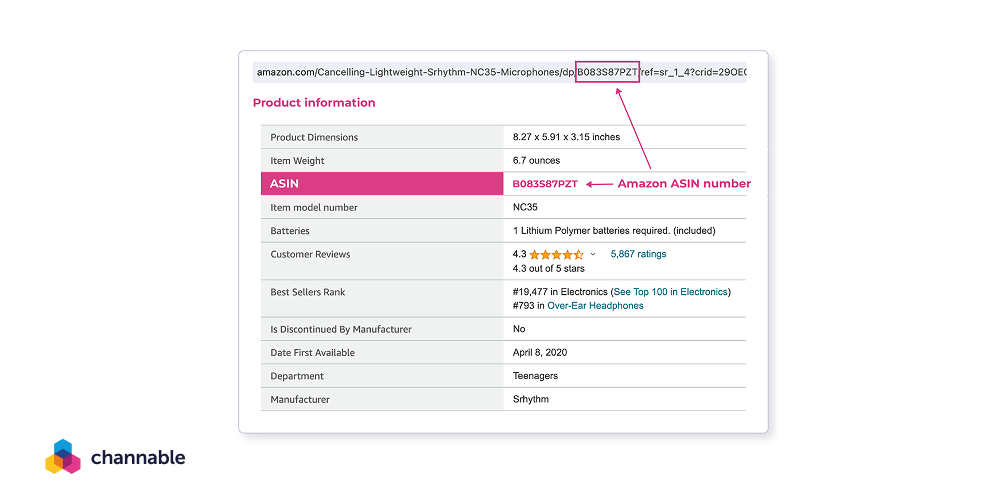Click the Amazon ASIN number annotation text
Viewport: 1000px width, 500px height.
tap(683, 184)
